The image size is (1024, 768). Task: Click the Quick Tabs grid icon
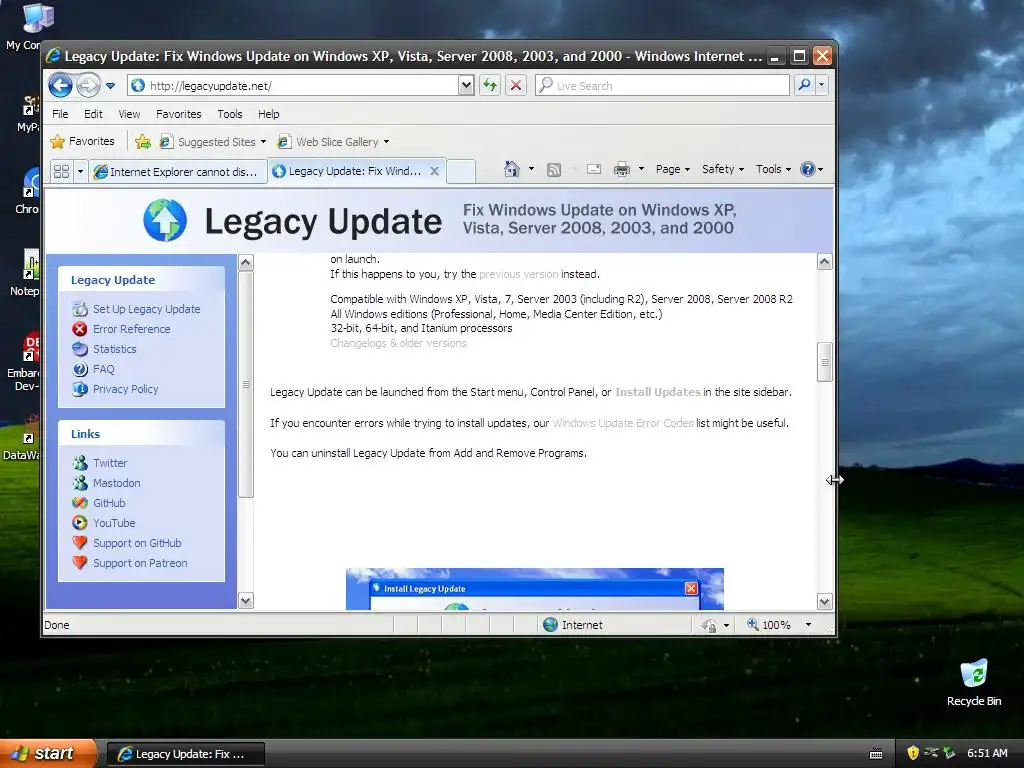point(61,171)
